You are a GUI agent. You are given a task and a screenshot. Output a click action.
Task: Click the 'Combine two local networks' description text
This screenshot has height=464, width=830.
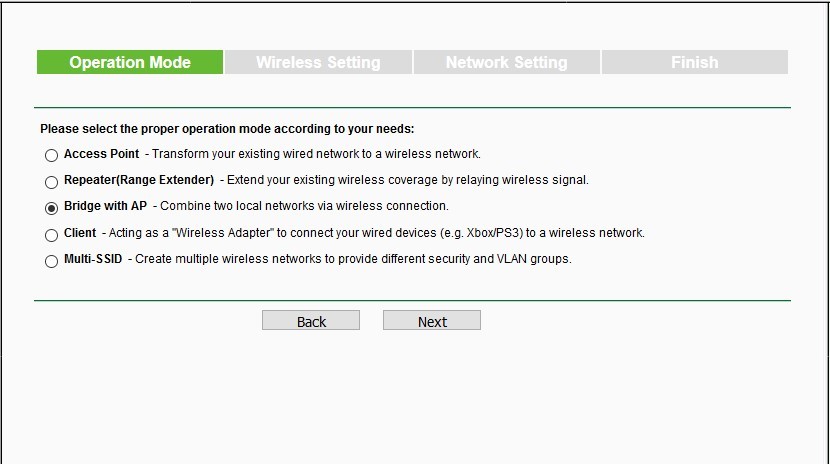coord(304,206)
